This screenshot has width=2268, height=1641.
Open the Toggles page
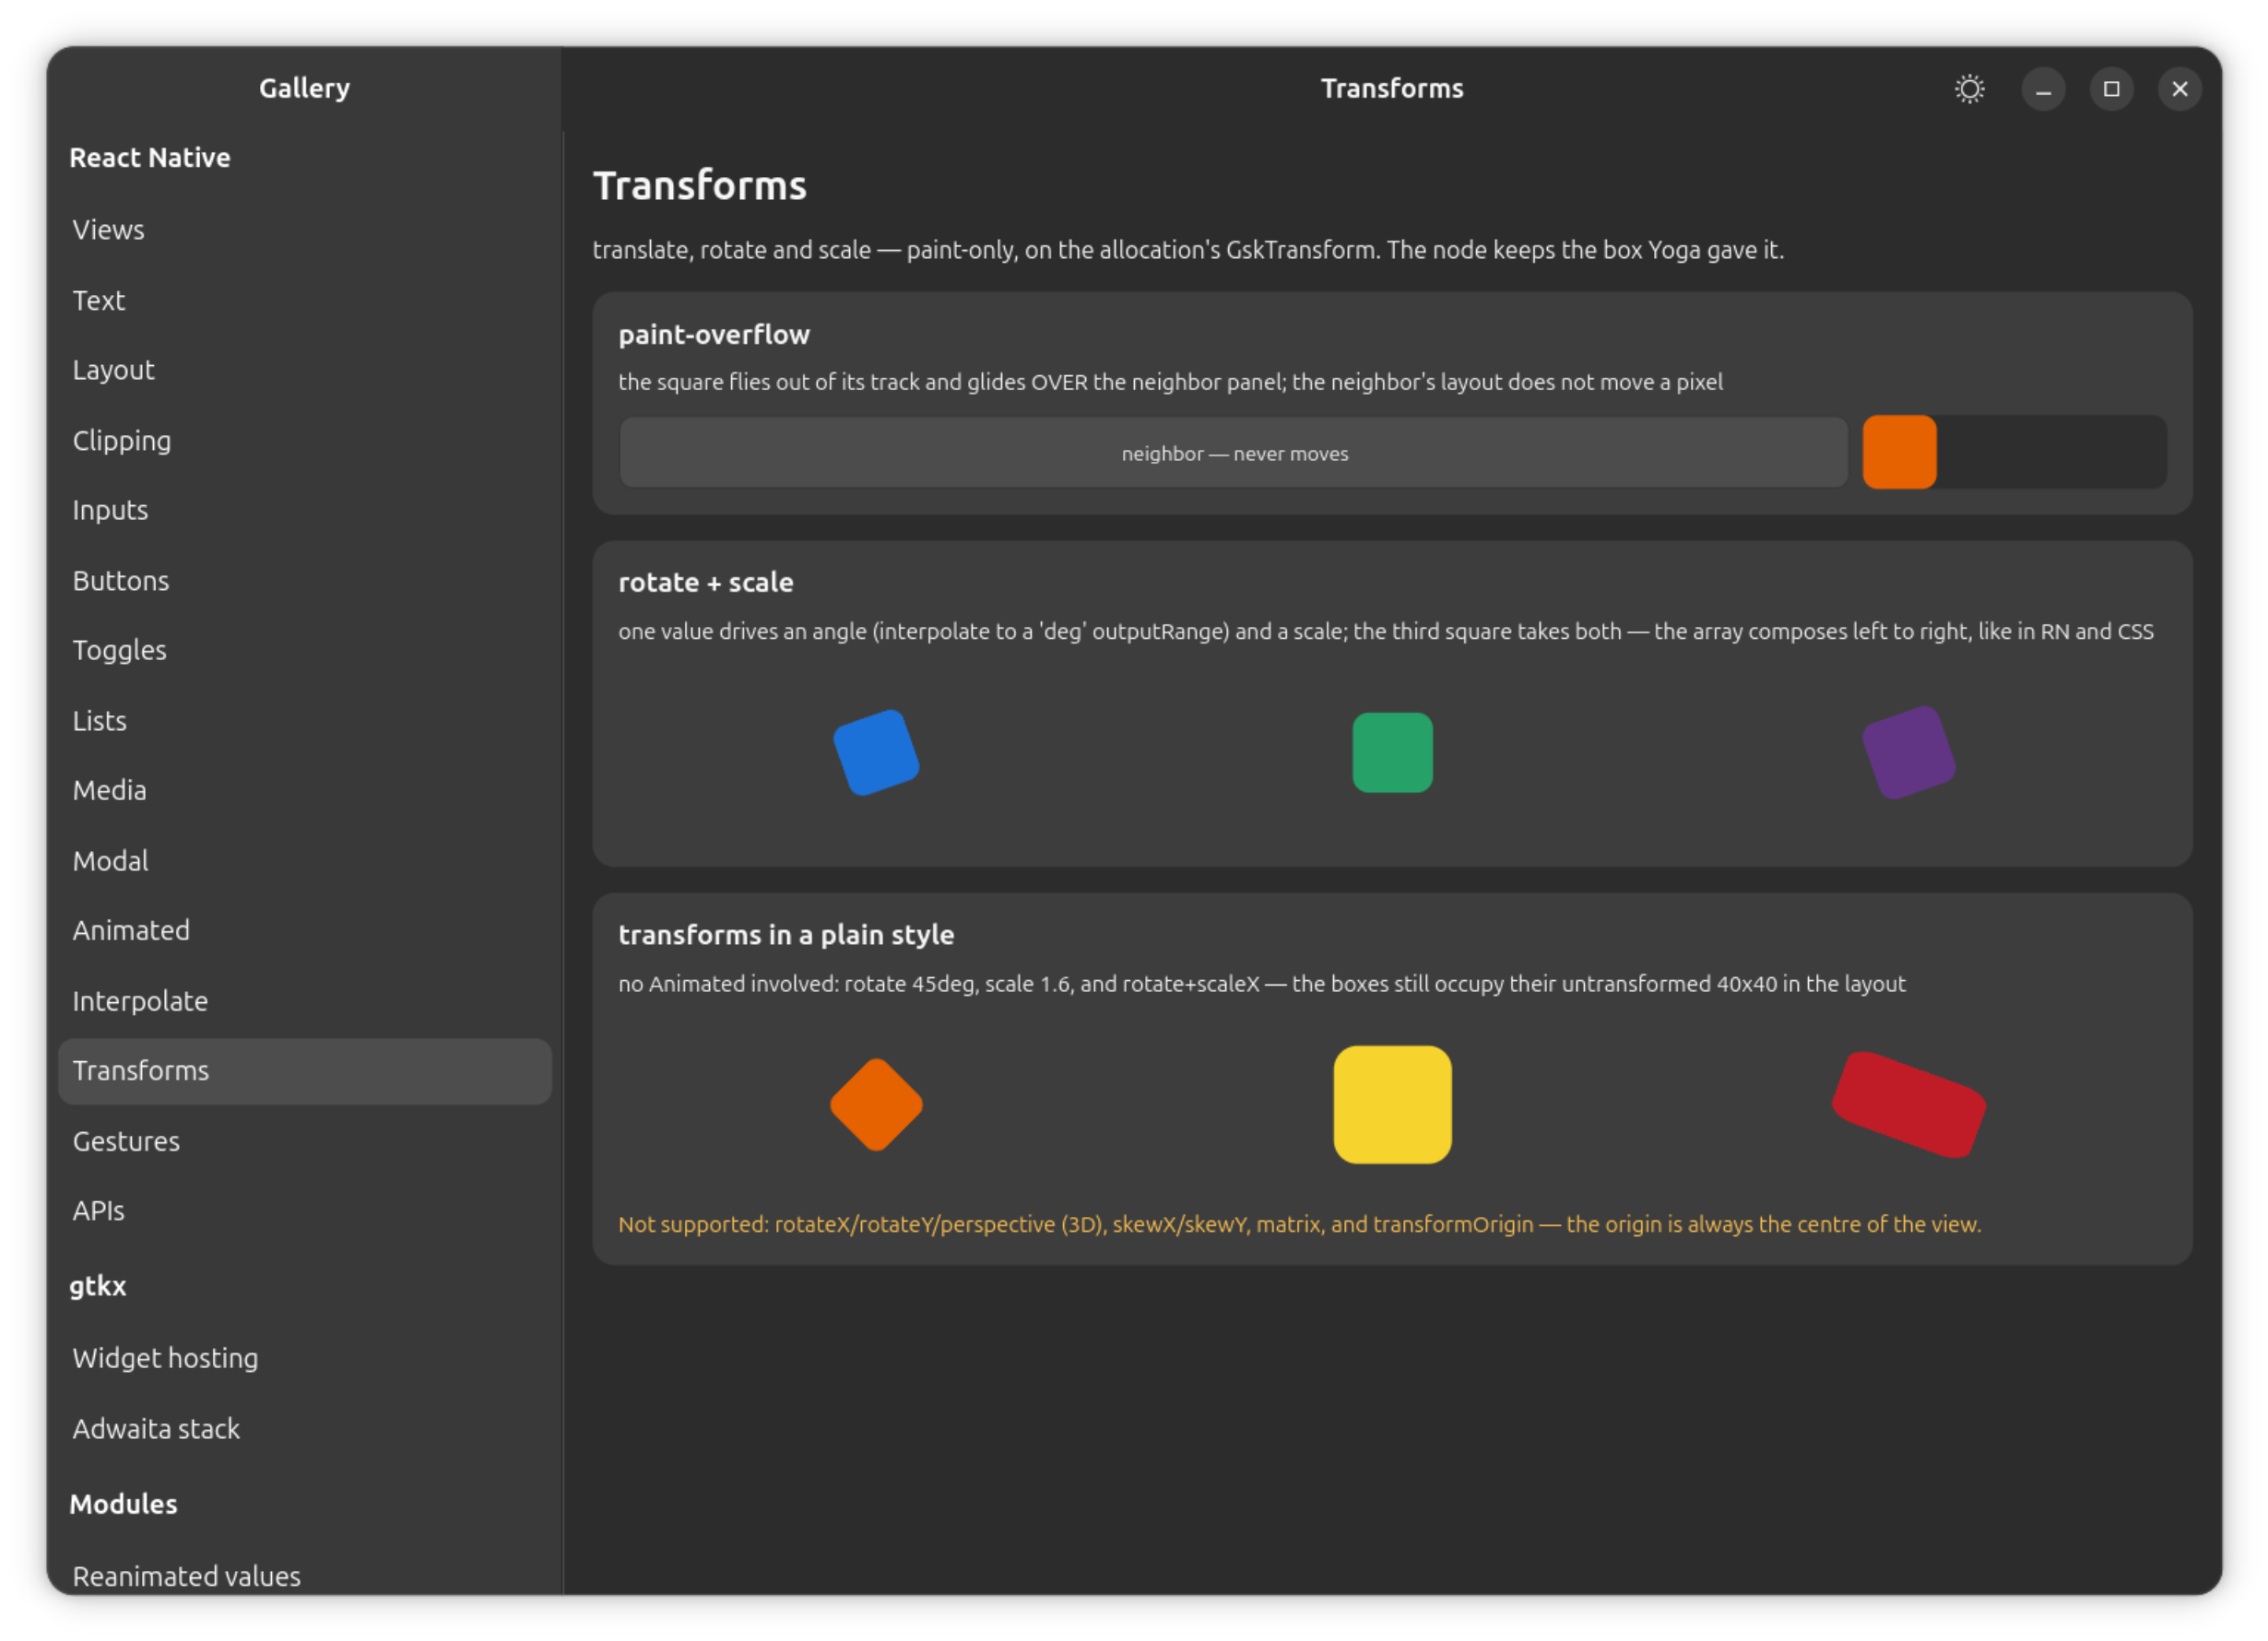305,650
